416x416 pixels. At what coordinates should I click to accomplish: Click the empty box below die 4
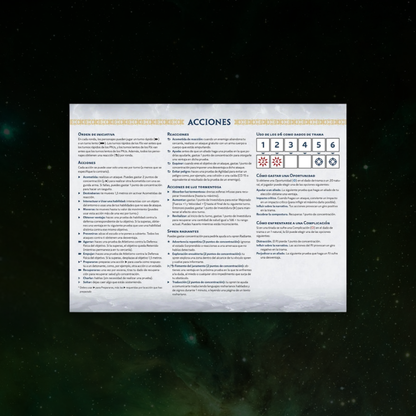[305, 162]
